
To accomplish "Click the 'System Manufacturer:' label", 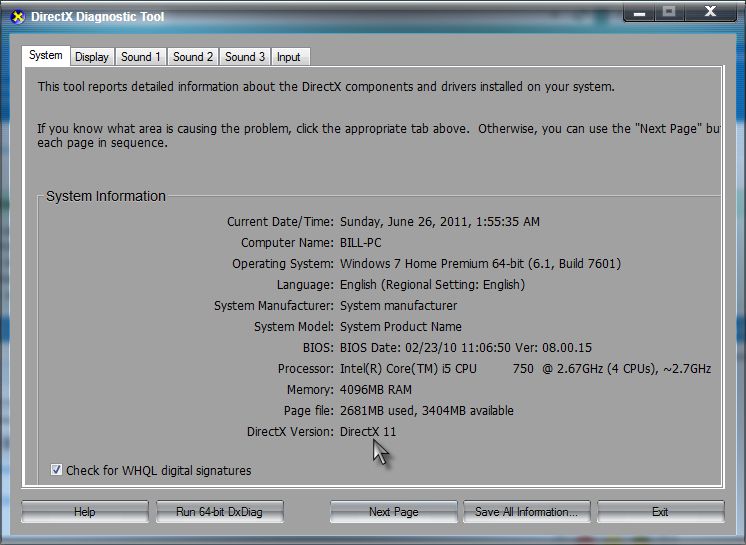I will coord(274,305).
